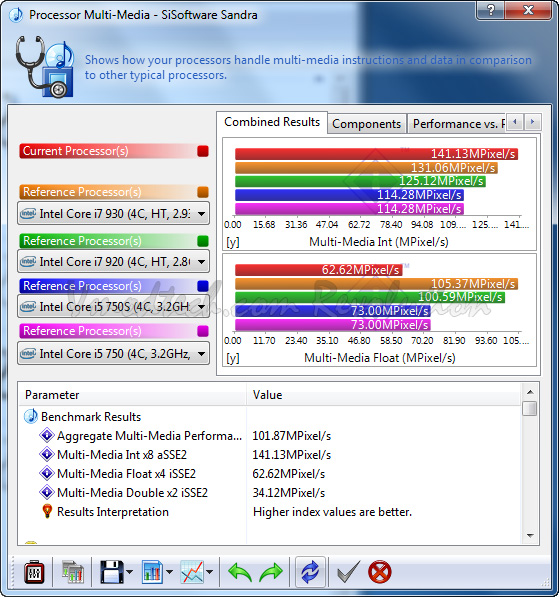559x597 pixels.
Task: Click the bar chart view icon
Action: pyautogui.click(x=152, y=571)
